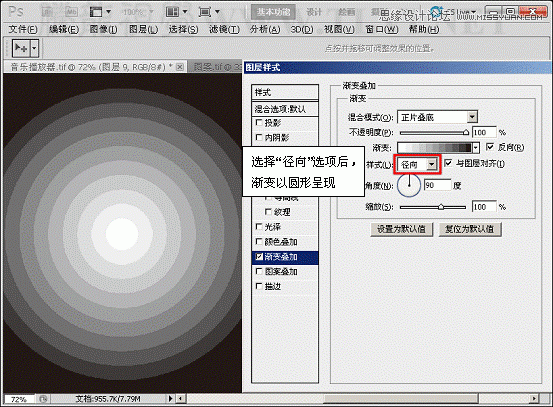This screenshot has height=407, width=553.
Task: Click the gradient preview swatch to edit
Action: [x=434, y=148]
